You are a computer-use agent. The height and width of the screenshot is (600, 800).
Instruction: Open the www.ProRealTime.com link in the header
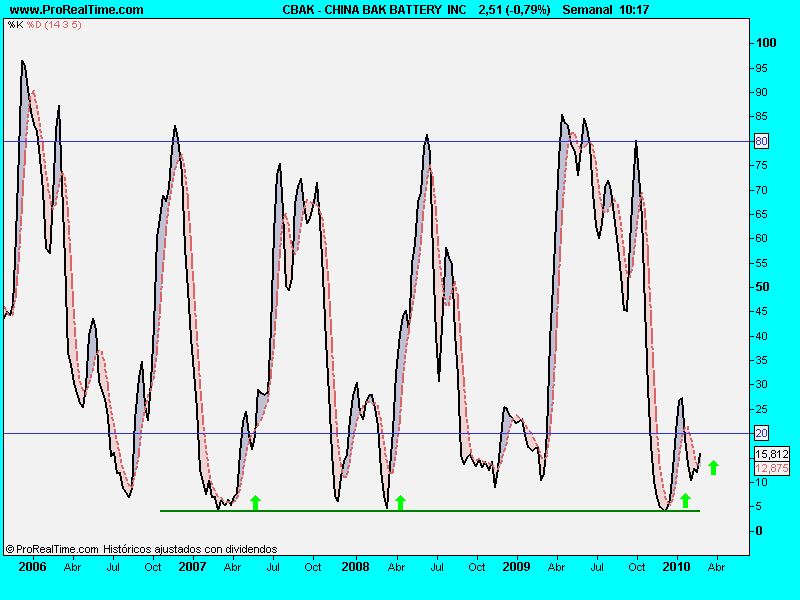(77, 10)
